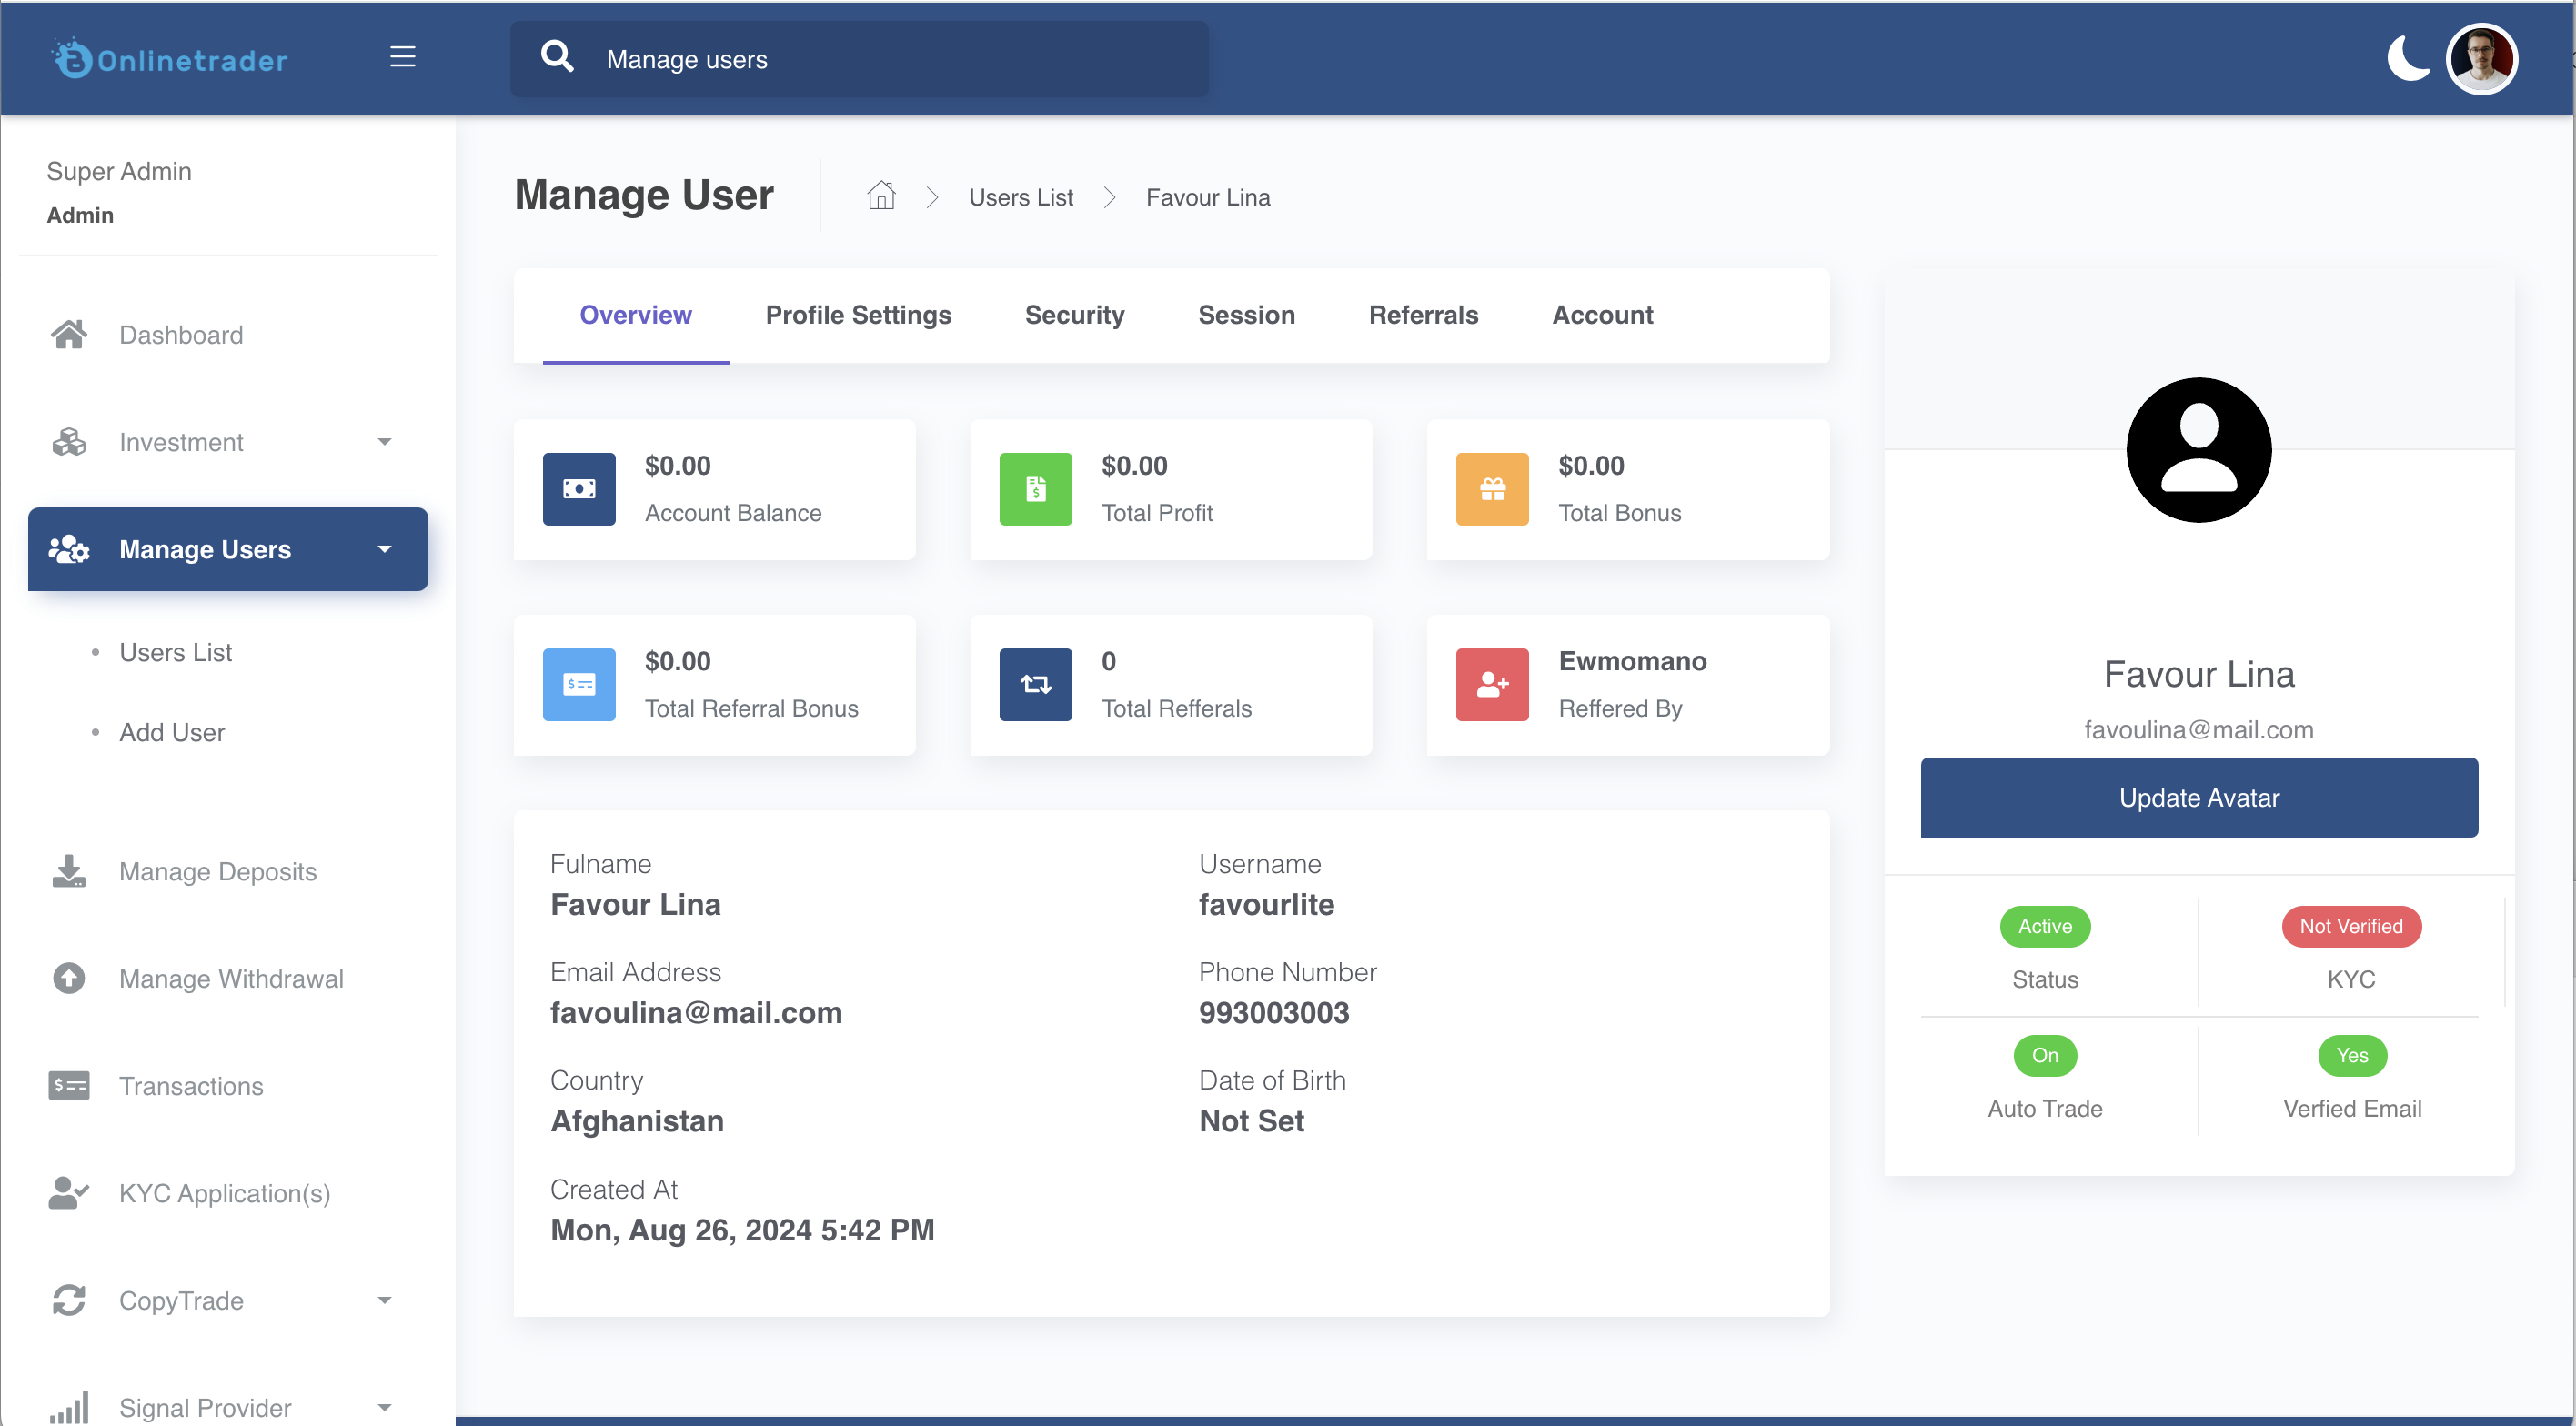Click the Total Profit green invoice icon
Image resolution: width=2576 pixels, height=1426 pixels.
(x=1035, y=489)
